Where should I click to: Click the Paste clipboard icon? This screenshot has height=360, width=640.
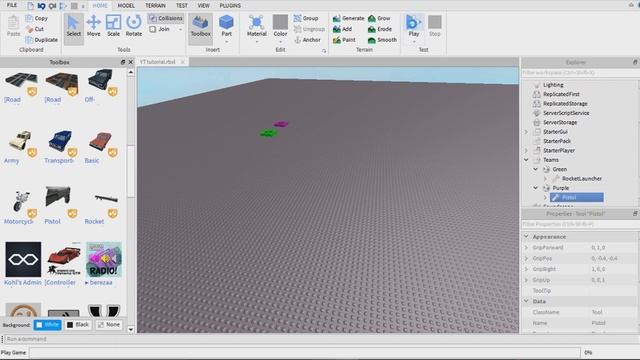(13, 26)
